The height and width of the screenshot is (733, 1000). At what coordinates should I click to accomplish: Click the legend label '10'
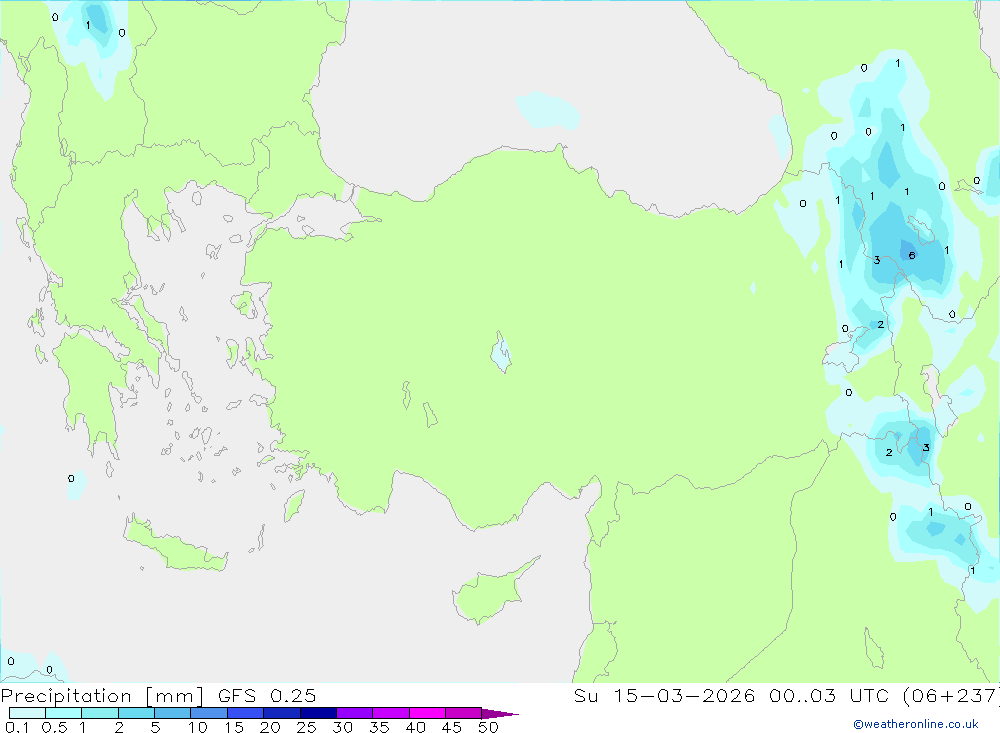(198, 727)
